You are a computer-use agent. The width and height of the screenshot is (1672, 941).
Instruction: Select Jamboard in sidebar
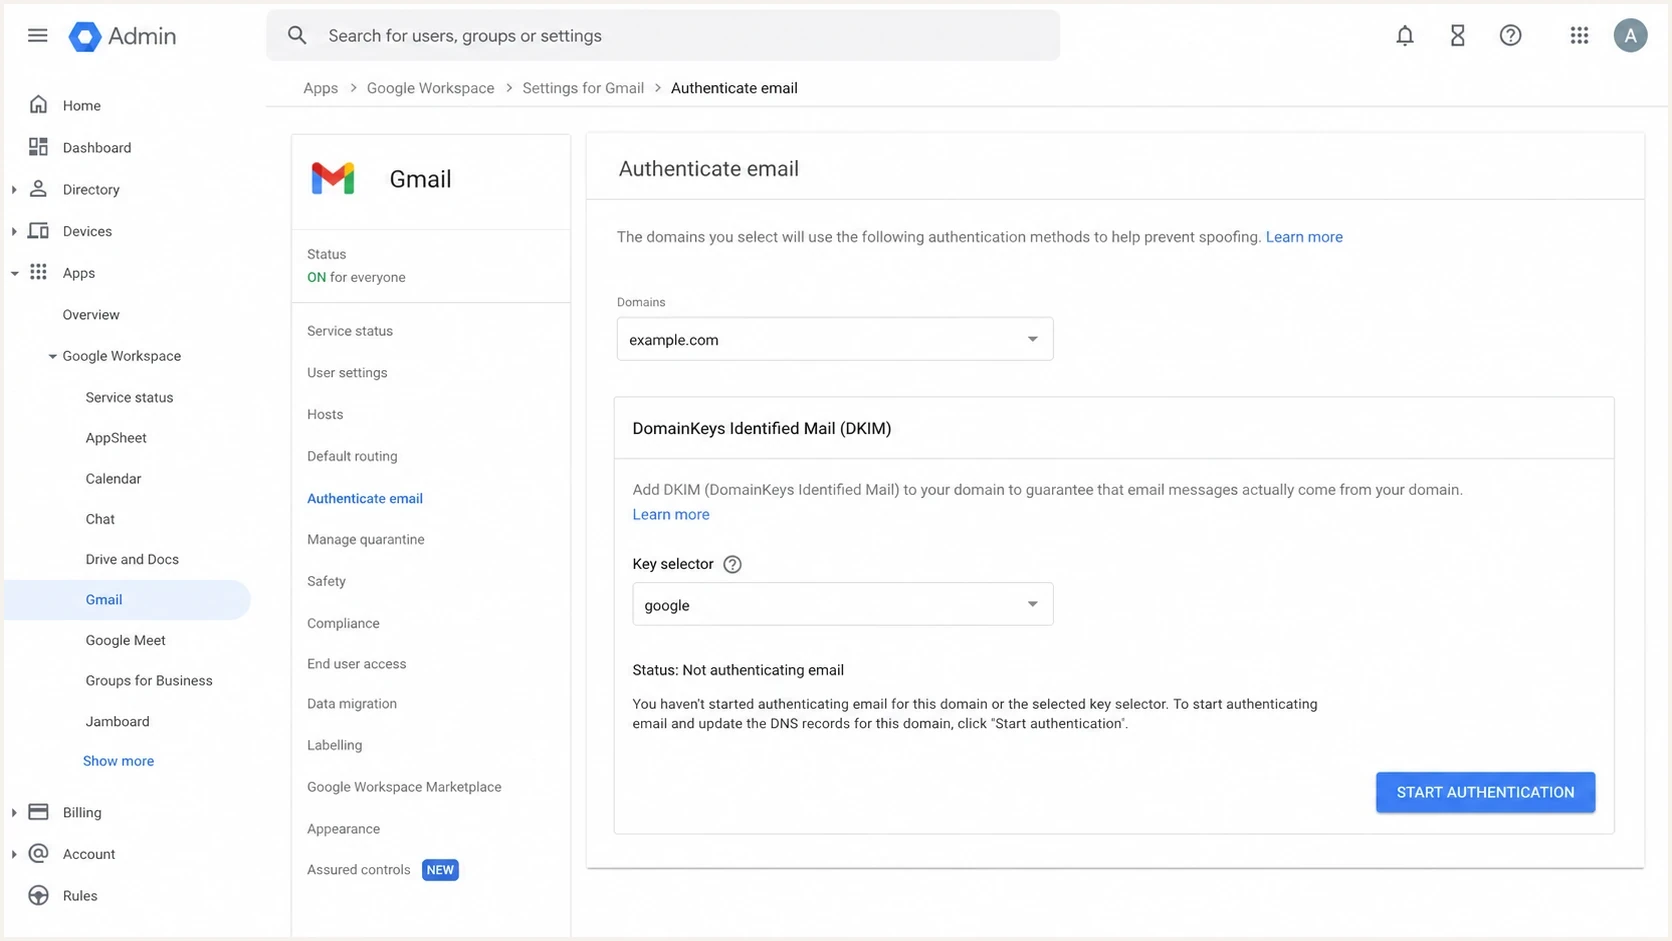click(x=117, y=721)
